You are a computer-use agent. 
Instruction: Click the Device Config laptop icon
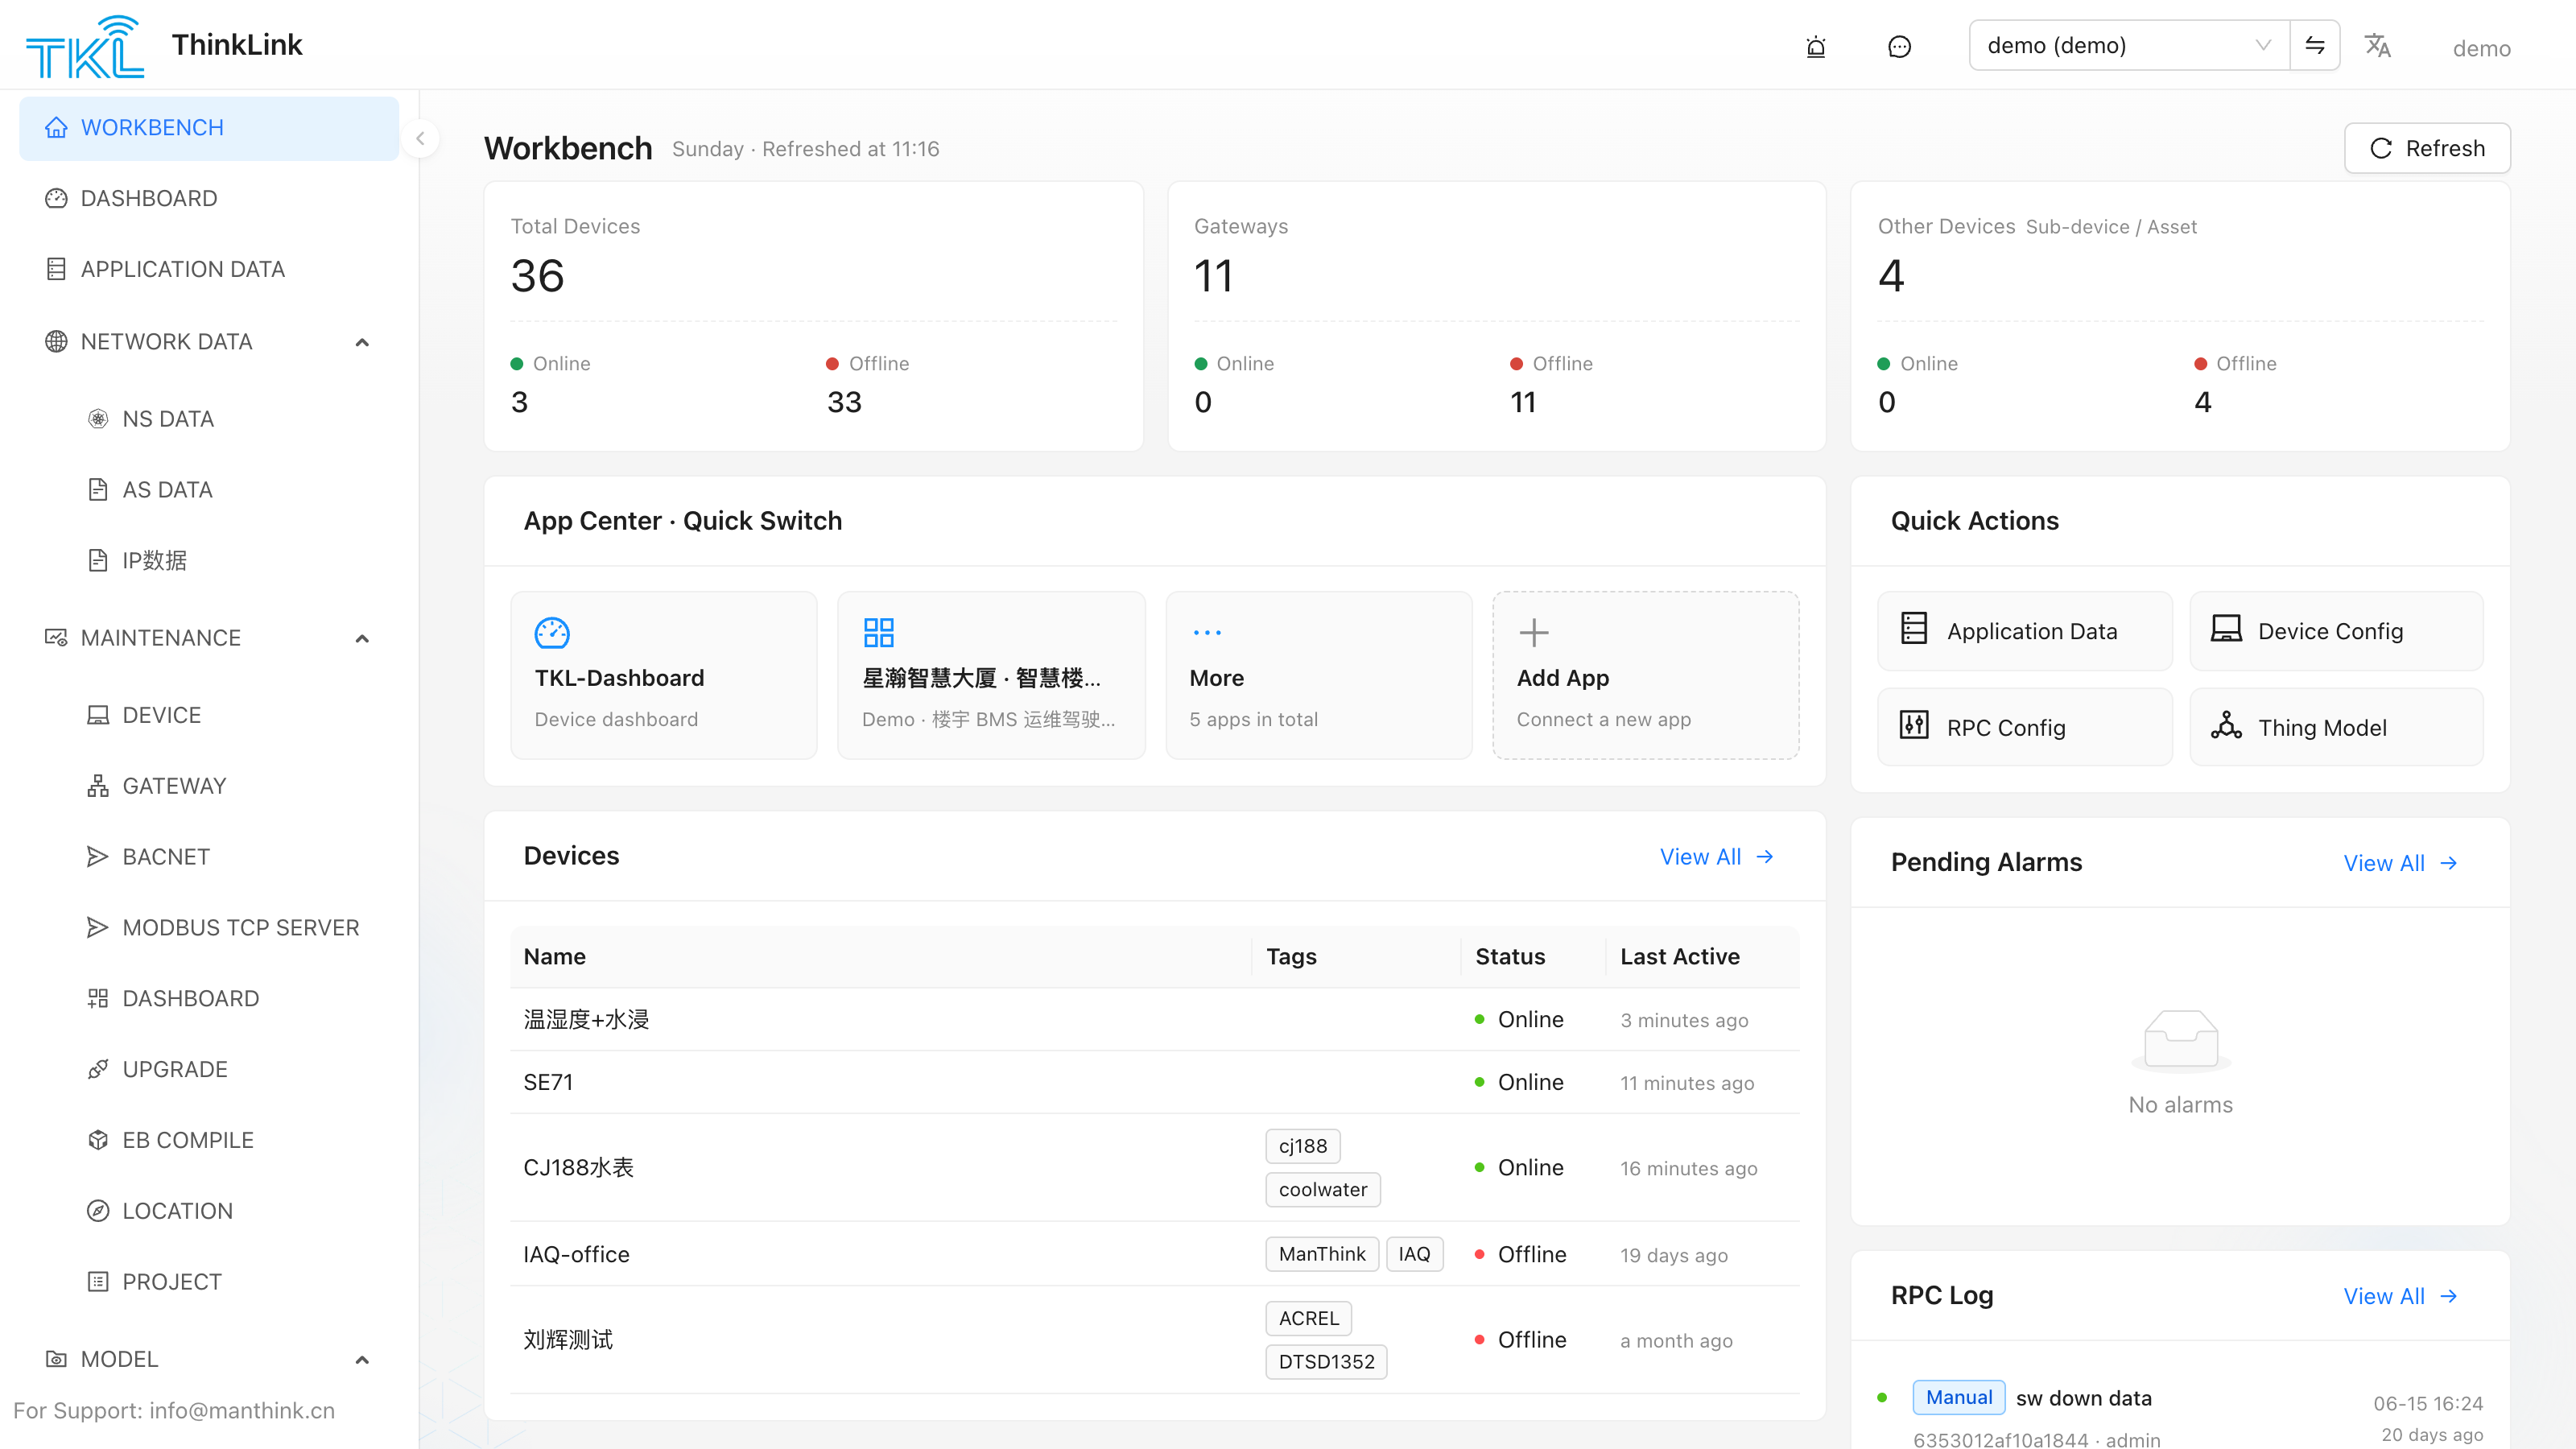pos(2226,628)
